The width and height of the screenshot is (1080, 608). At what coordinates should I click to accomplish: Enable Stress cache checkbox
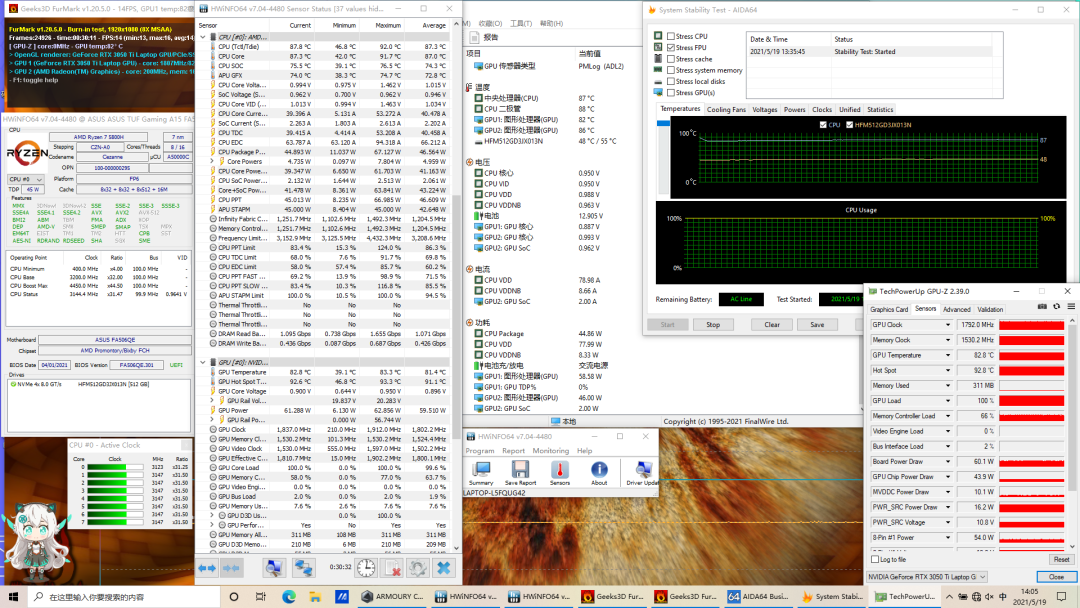click(671, 59)
